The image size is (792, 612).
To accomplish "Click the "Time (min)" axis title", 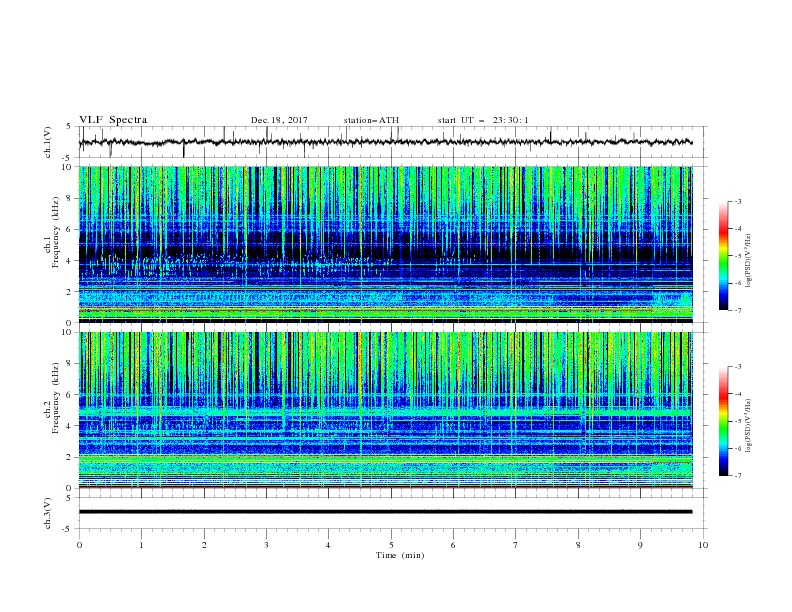I will click(400, 555).
